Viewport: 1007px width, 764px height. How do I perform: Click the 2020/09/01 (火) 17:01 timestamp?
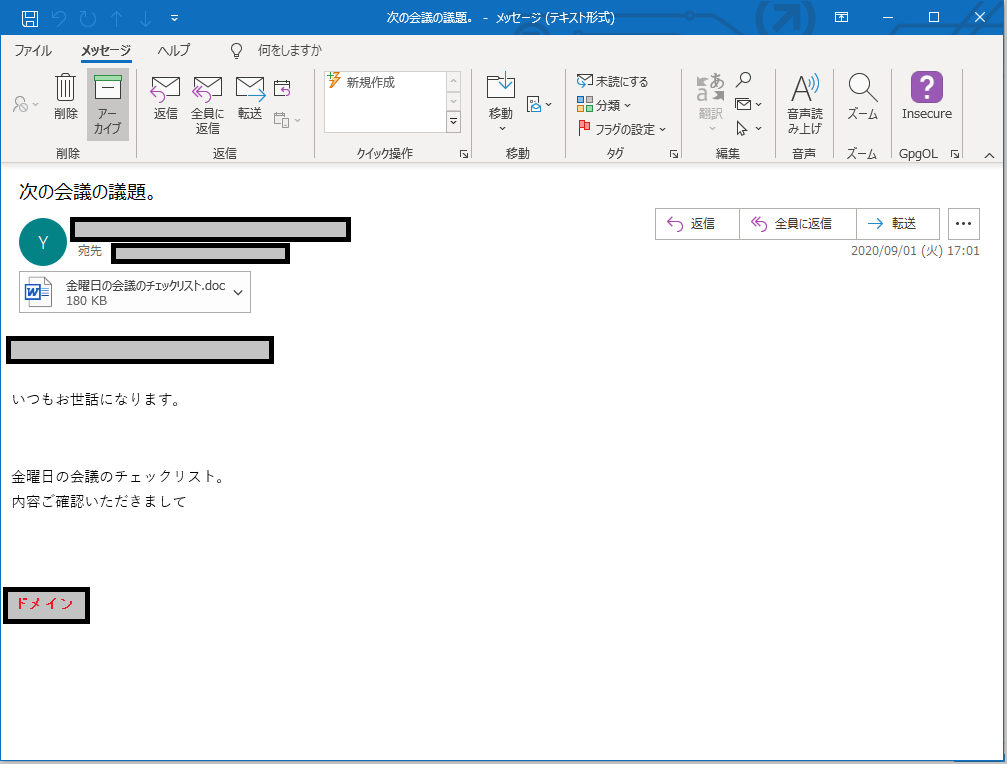[x=915, y=251]
